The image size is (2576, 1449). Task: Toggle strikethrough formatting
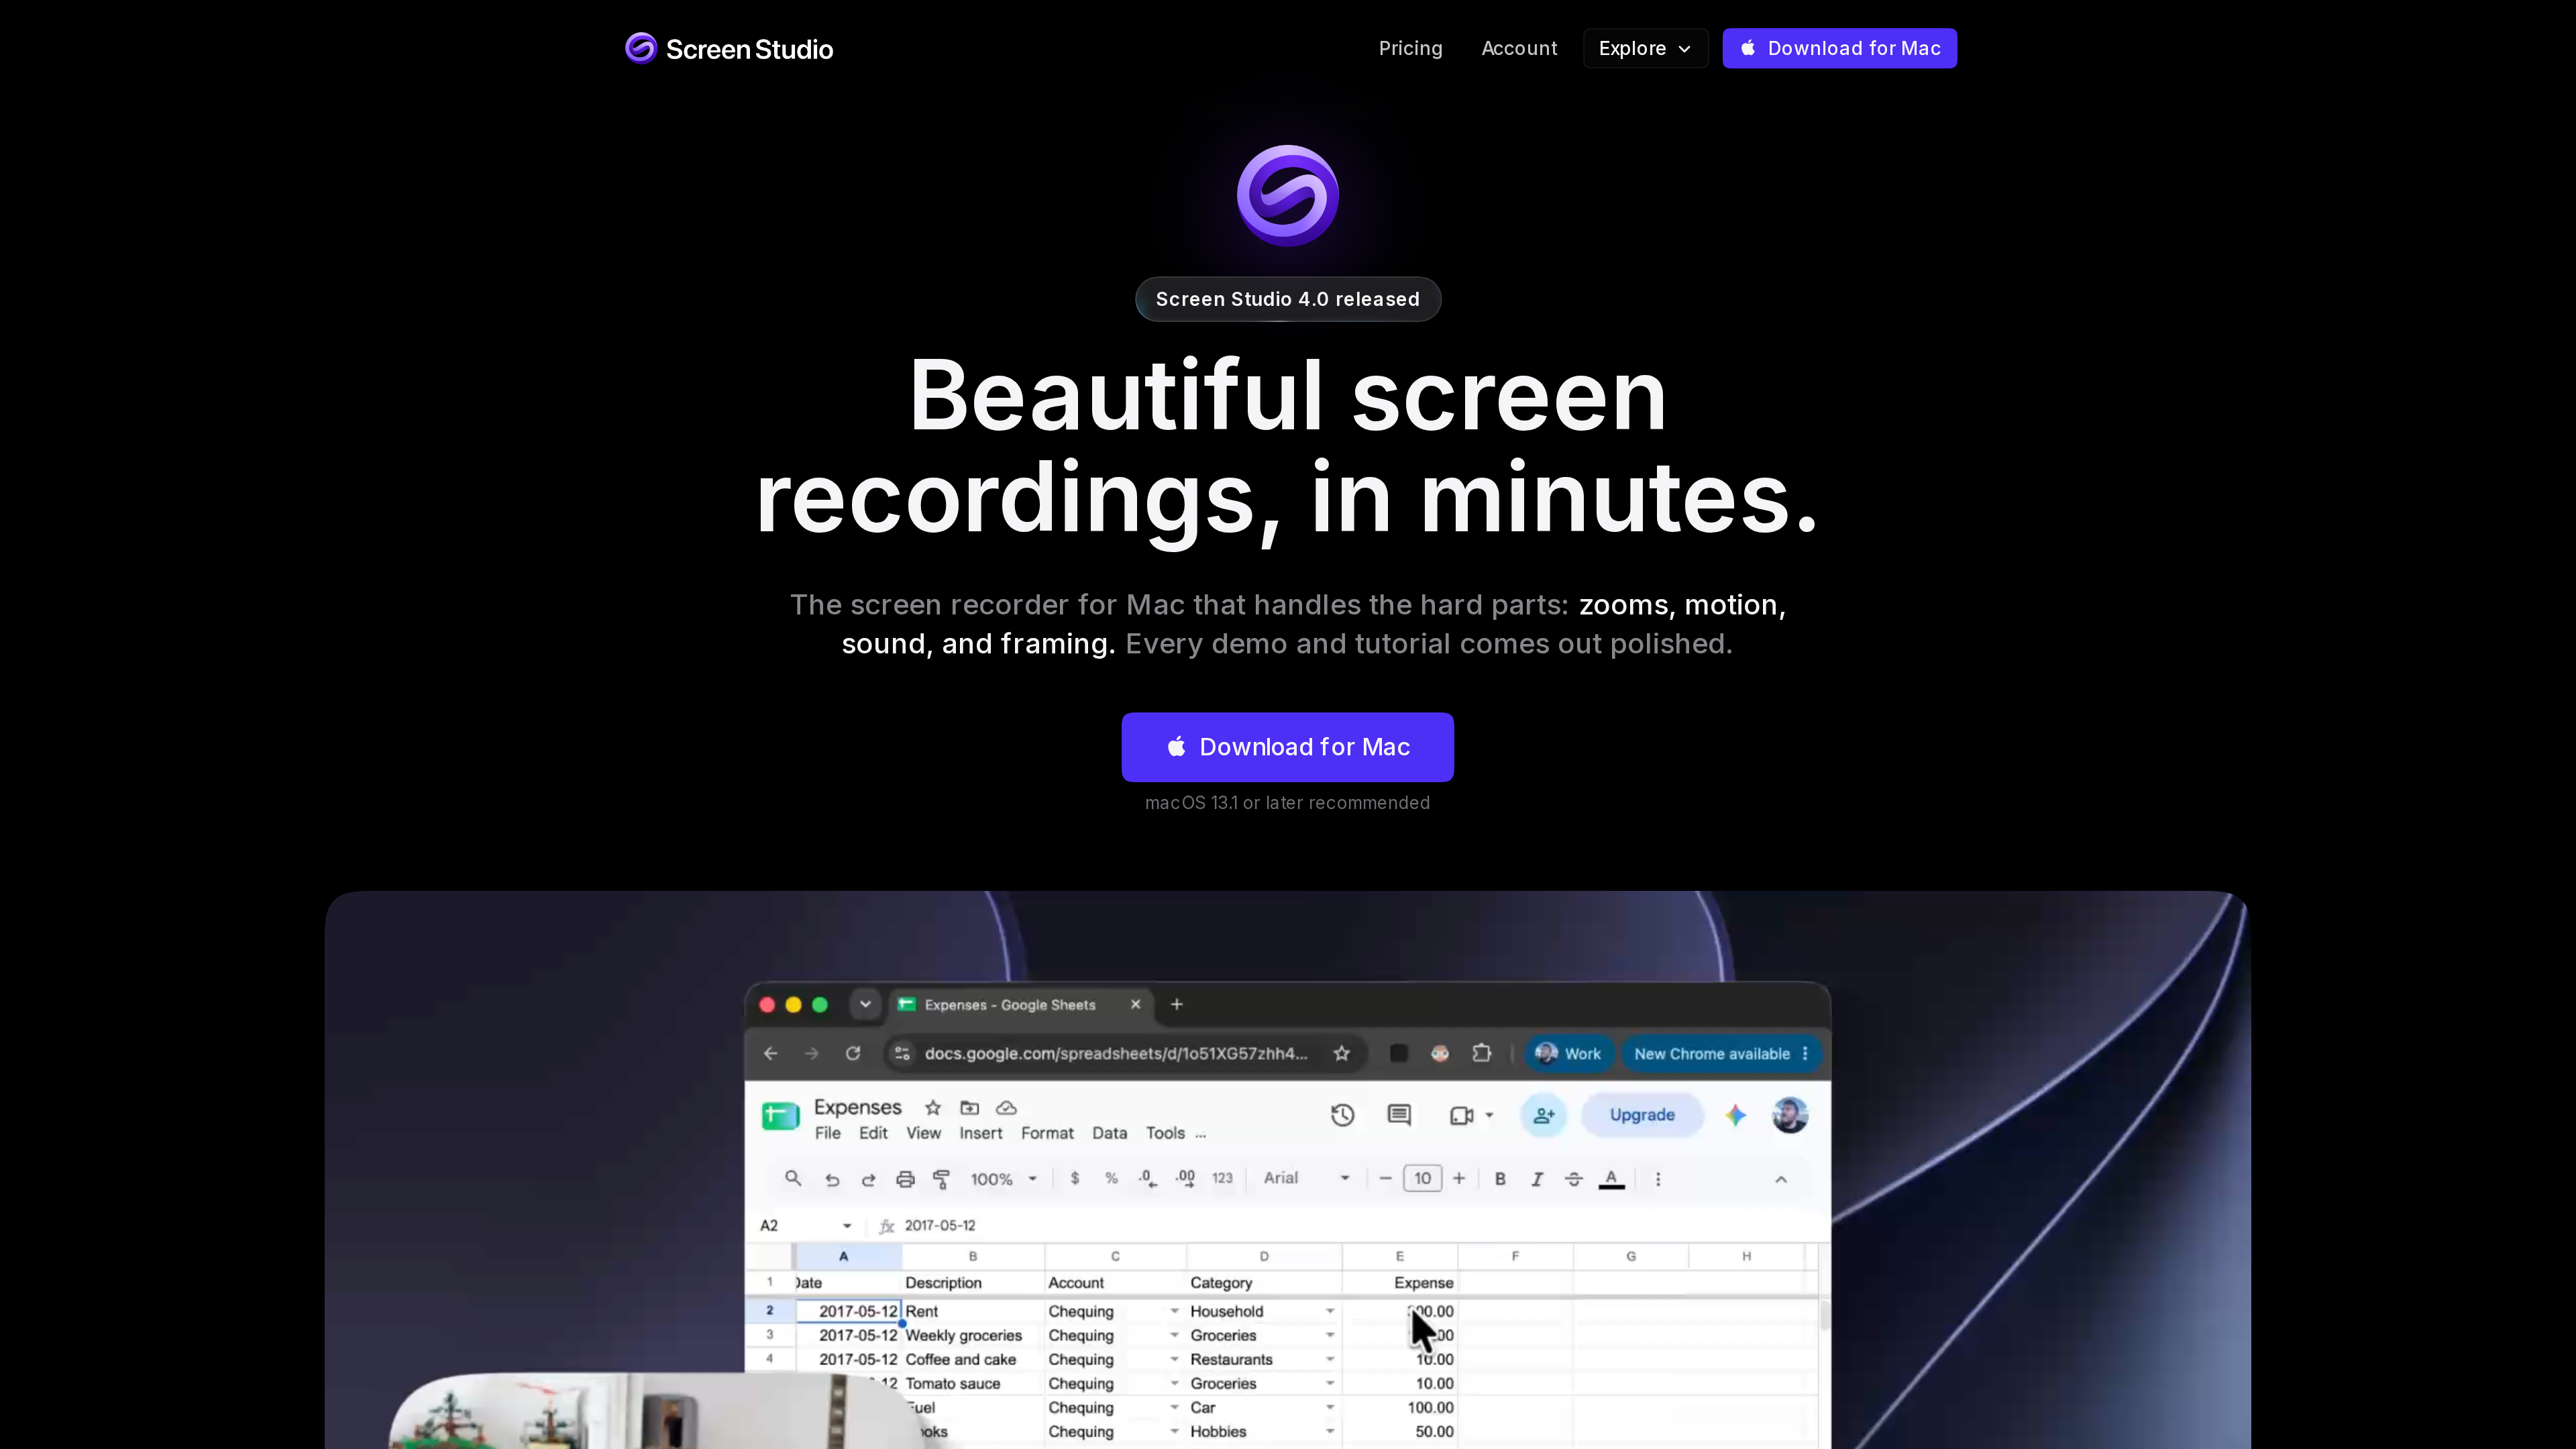click(1574, 1179)
